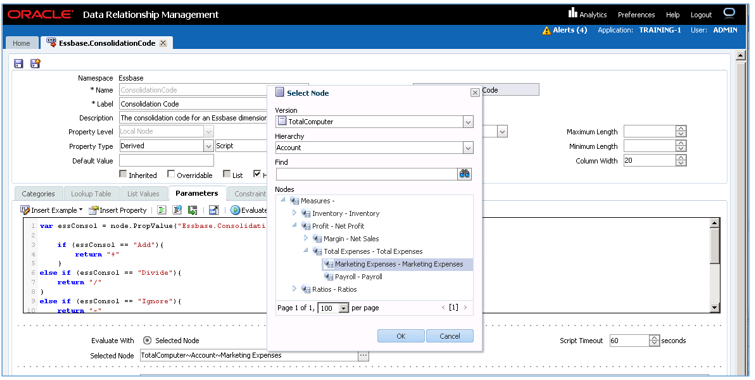The width and height of the screenshot is (755, 380).
Task: Click Cancel in Select Node dialog
Action: point(450,336)
